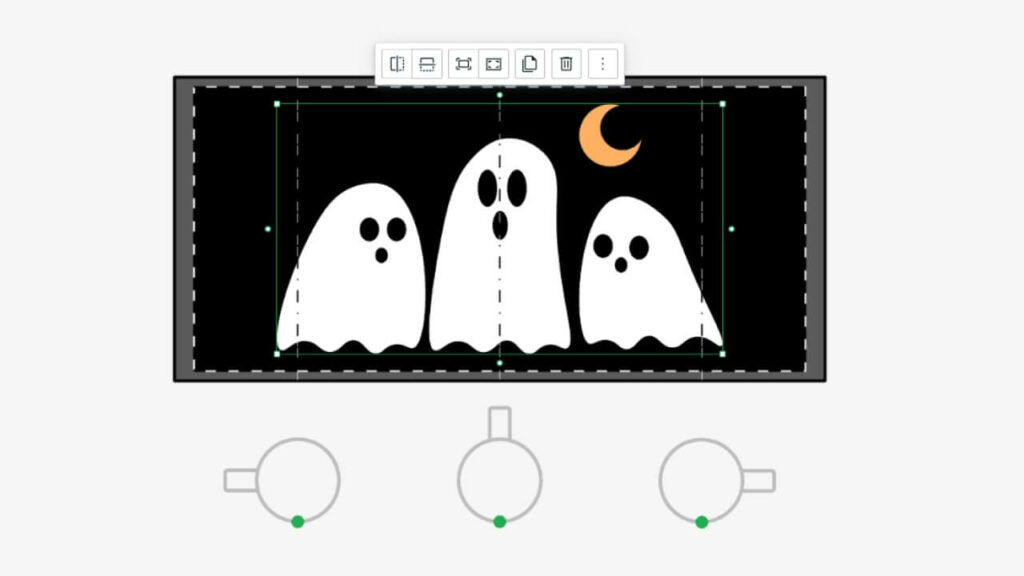Click the top-right resize handle
The height and width of the screenshot is (576, 1024).
pyautogui.click(x=722, y=103)
